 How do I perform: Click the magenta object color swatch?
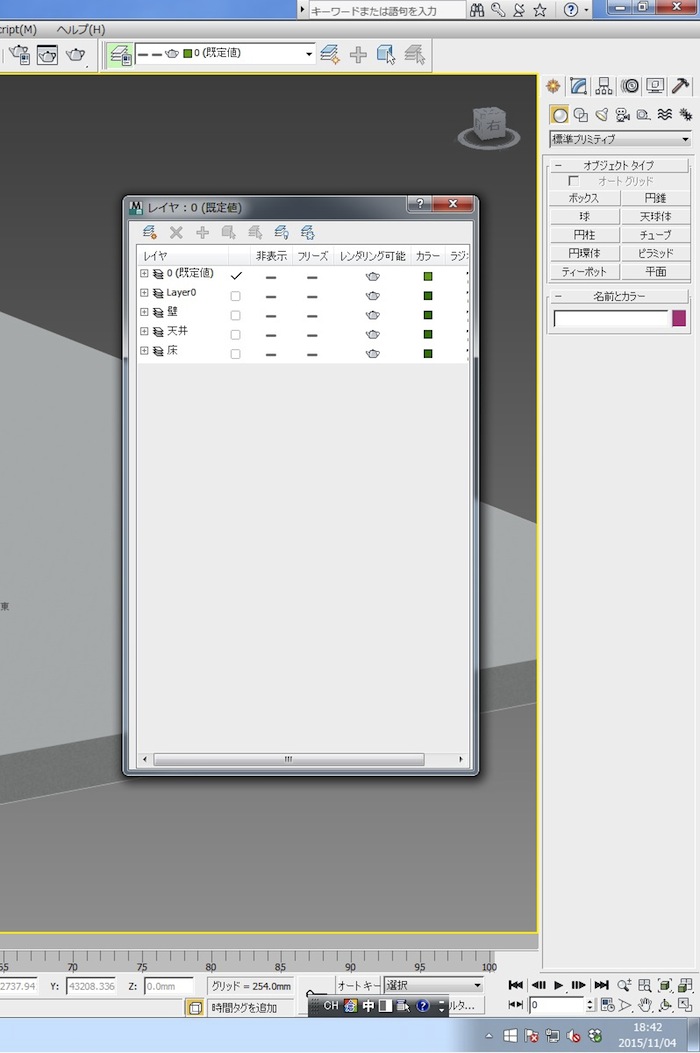[x=679, y=318]
